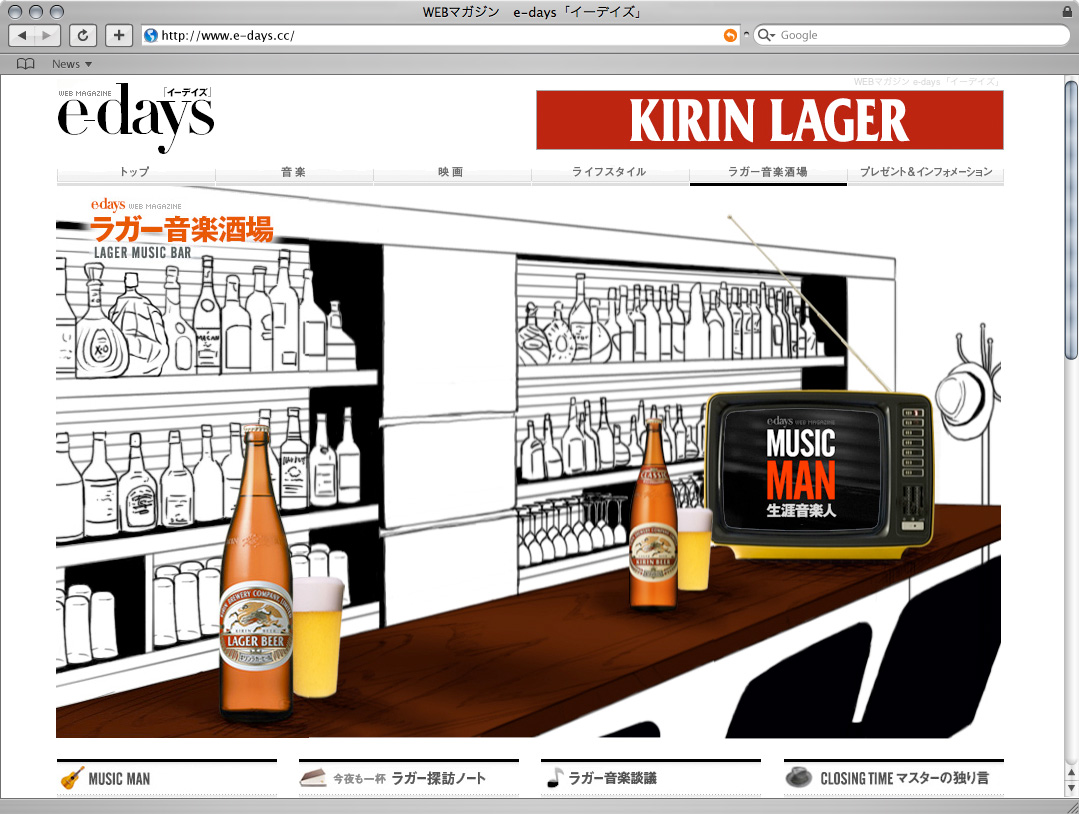Click the hat icon beside CLOSING TIME
Screen dimensions: 1079x814
pyautogui.click(x=798, y=778)
